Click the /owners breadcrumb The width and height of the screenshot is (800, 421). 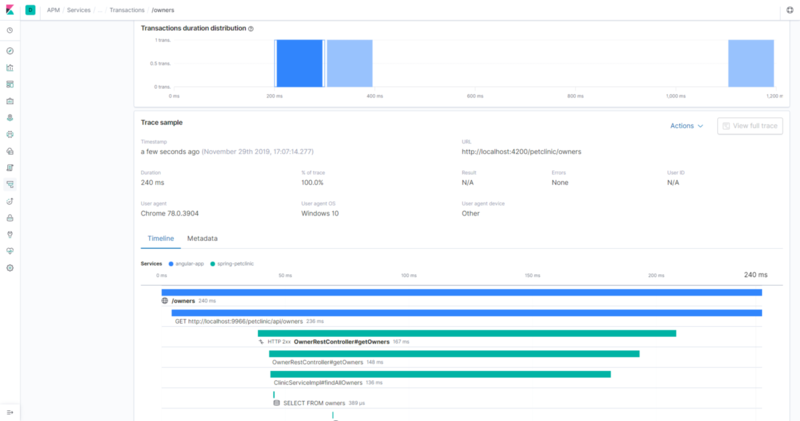tap(163, 10)
